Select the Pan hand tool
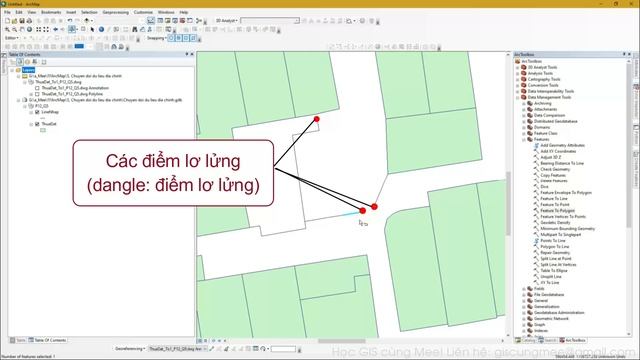This screenshot has height=360, width=640. [x=22, y=29]
